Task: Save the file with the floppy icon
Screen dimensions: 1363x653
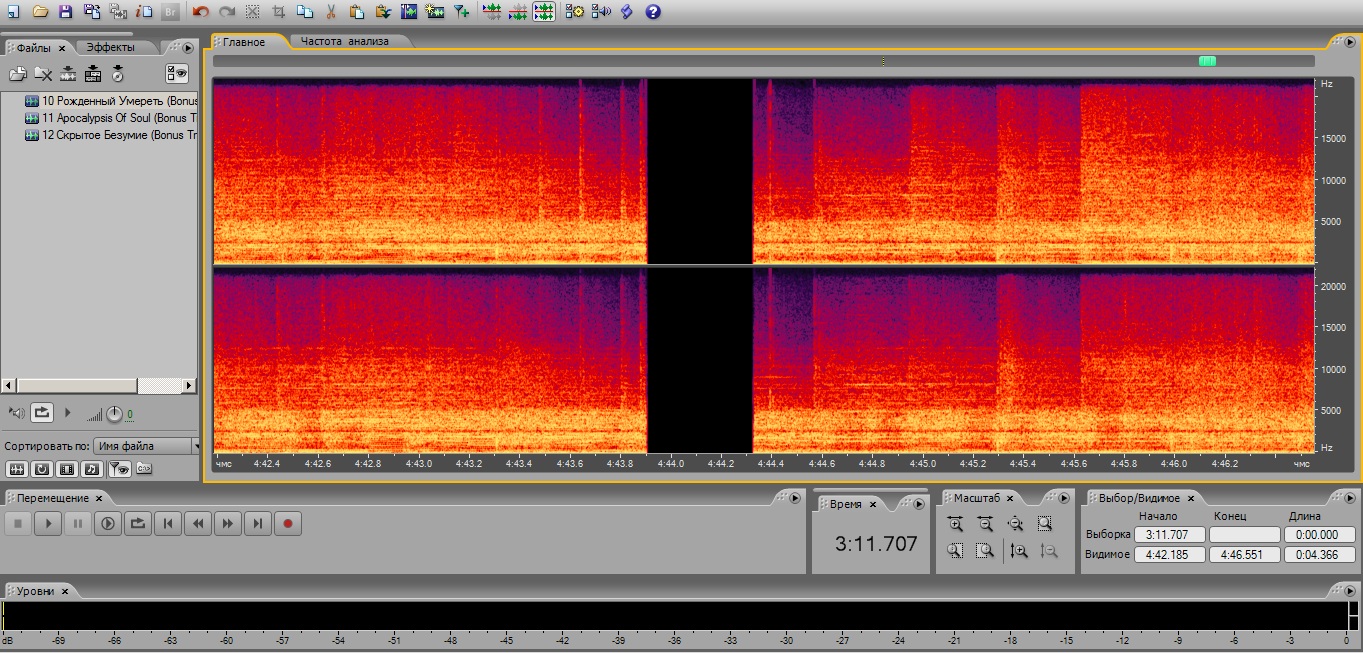Action: click(66, 12)
